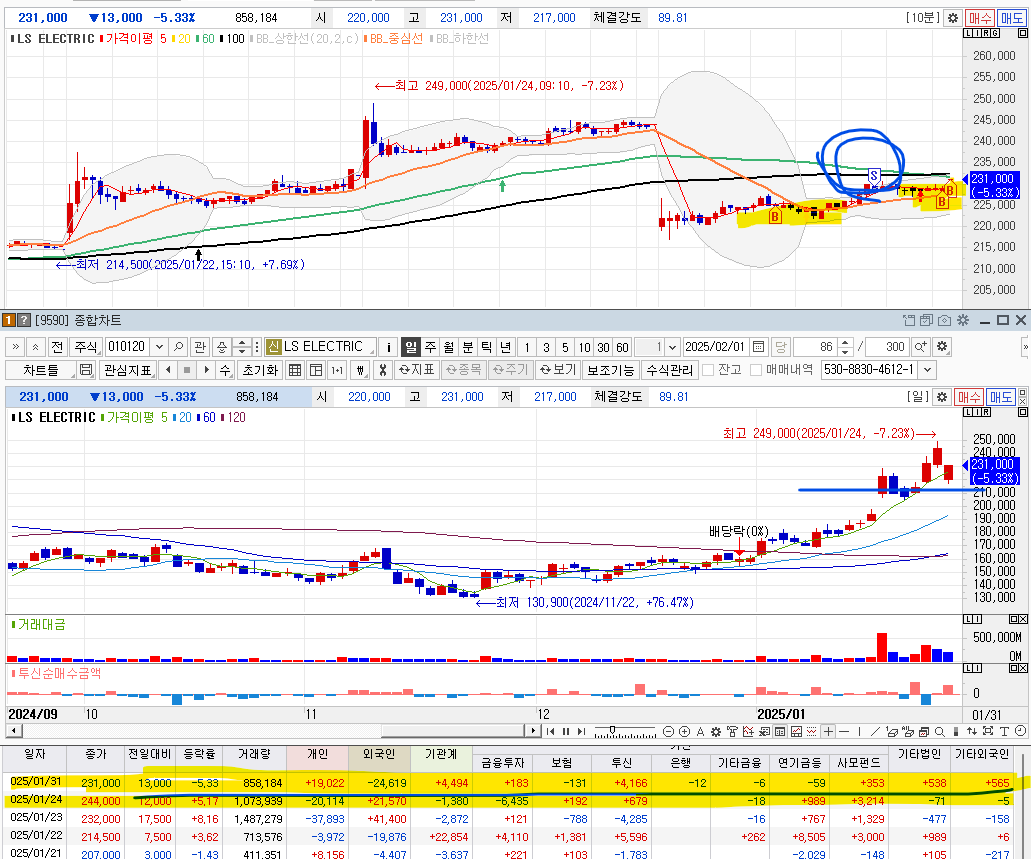Screen dimensions: 1032x859
Task: Select the 30-minute interval button
Action: [604, 347]
